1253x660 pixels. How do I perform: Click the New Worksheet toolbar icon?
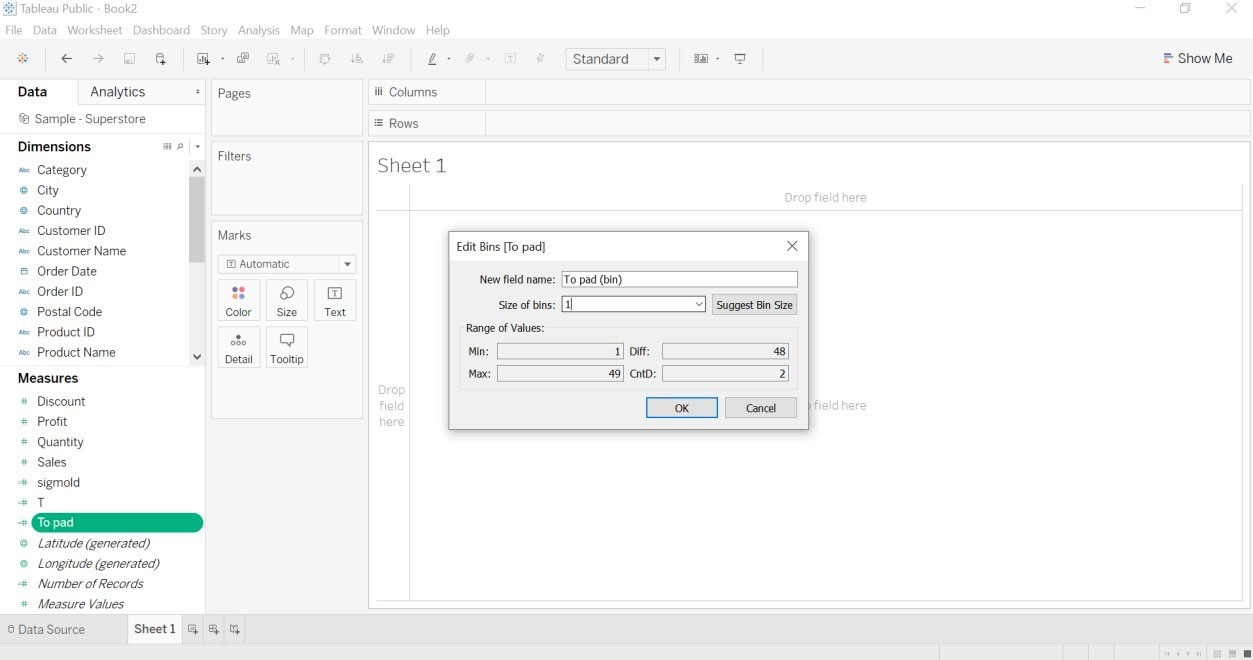[x=204, y=59]
